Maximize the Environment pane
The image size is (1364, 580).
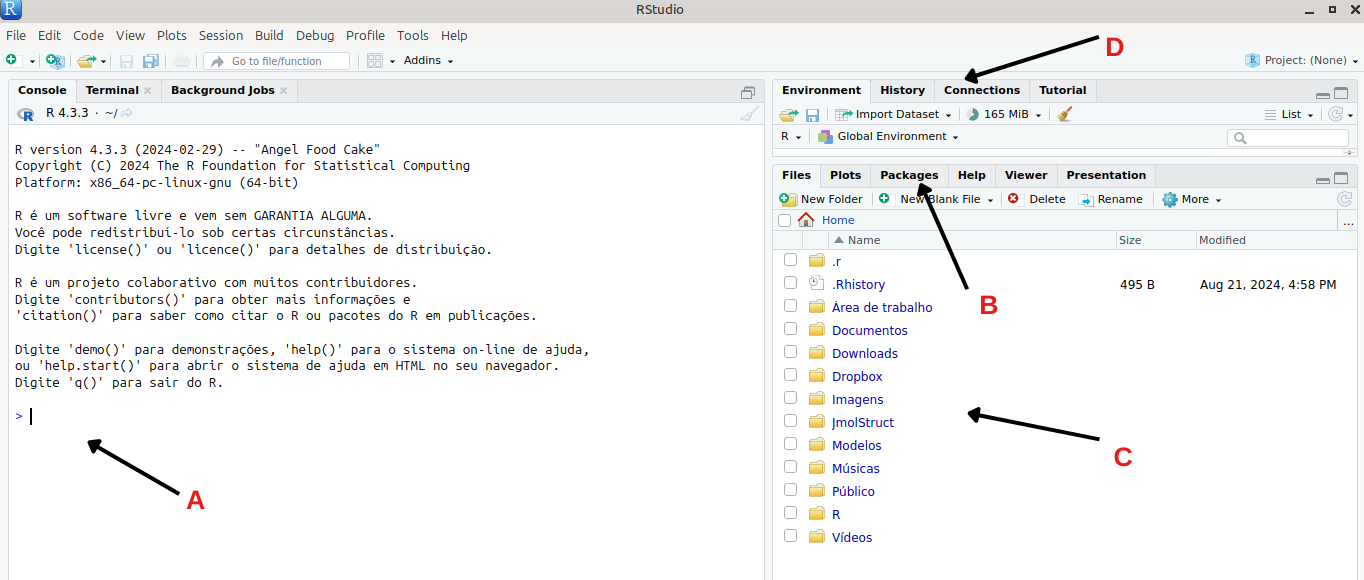pyautogui.click(x=1341, y=93)
